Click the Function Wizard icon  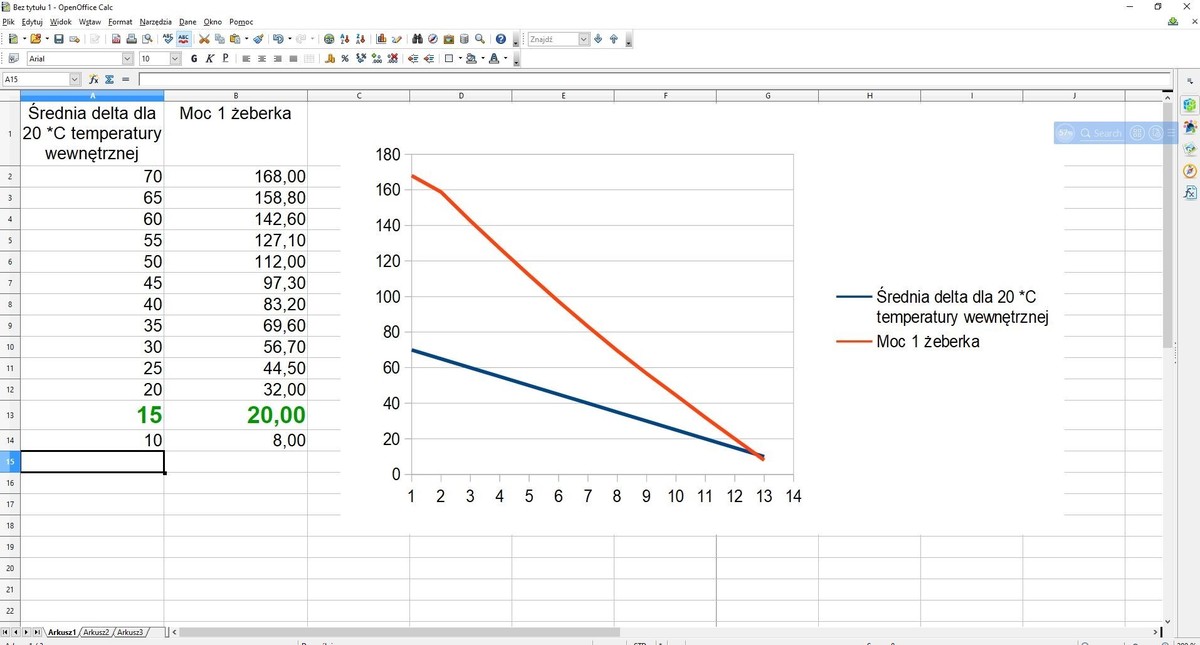[93, 79]
